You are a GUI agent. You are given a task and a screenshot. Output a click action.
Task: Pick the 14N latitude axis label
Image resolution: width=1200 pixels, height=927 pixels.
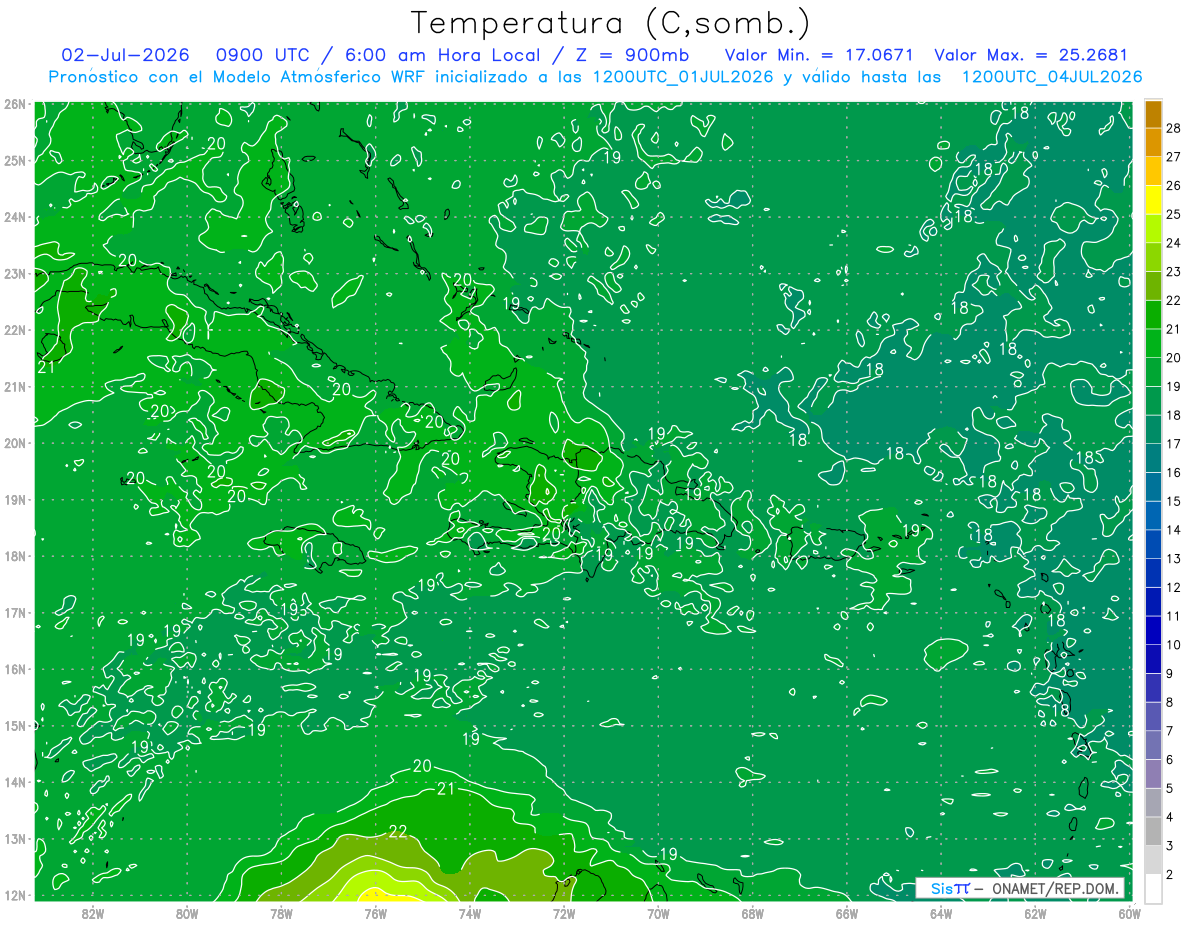click(x=15, y=782)
